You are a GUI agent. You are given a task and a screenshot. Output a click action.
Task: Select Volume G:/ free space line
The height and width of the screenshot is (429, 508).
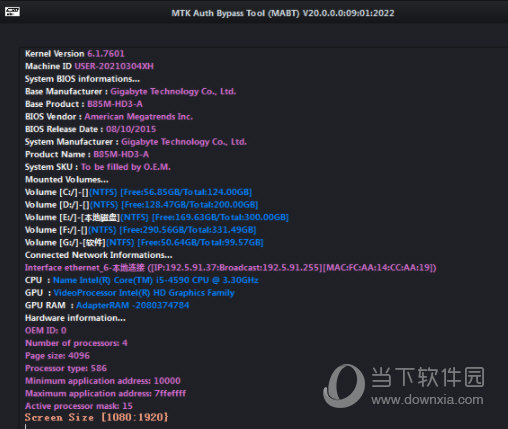click(144, 242)
